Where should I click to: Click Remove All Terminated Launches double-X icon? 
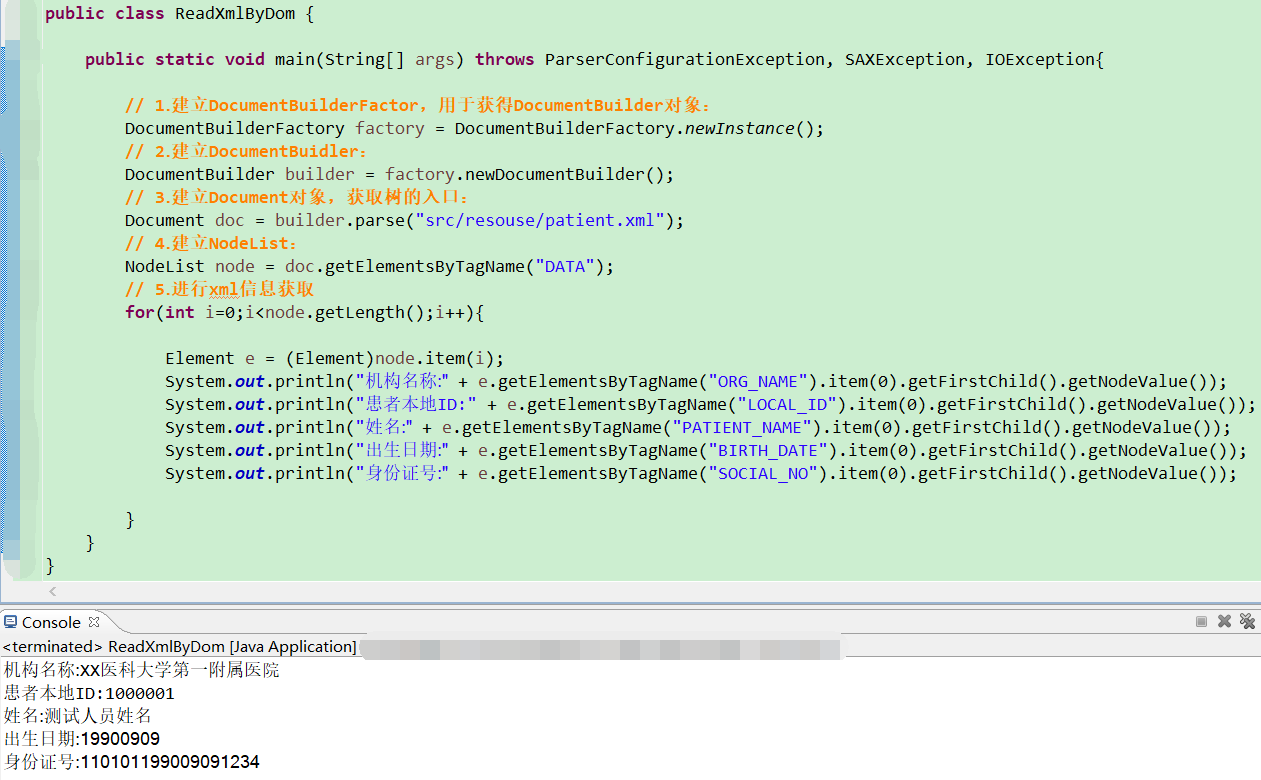[x=1247, y=621]
